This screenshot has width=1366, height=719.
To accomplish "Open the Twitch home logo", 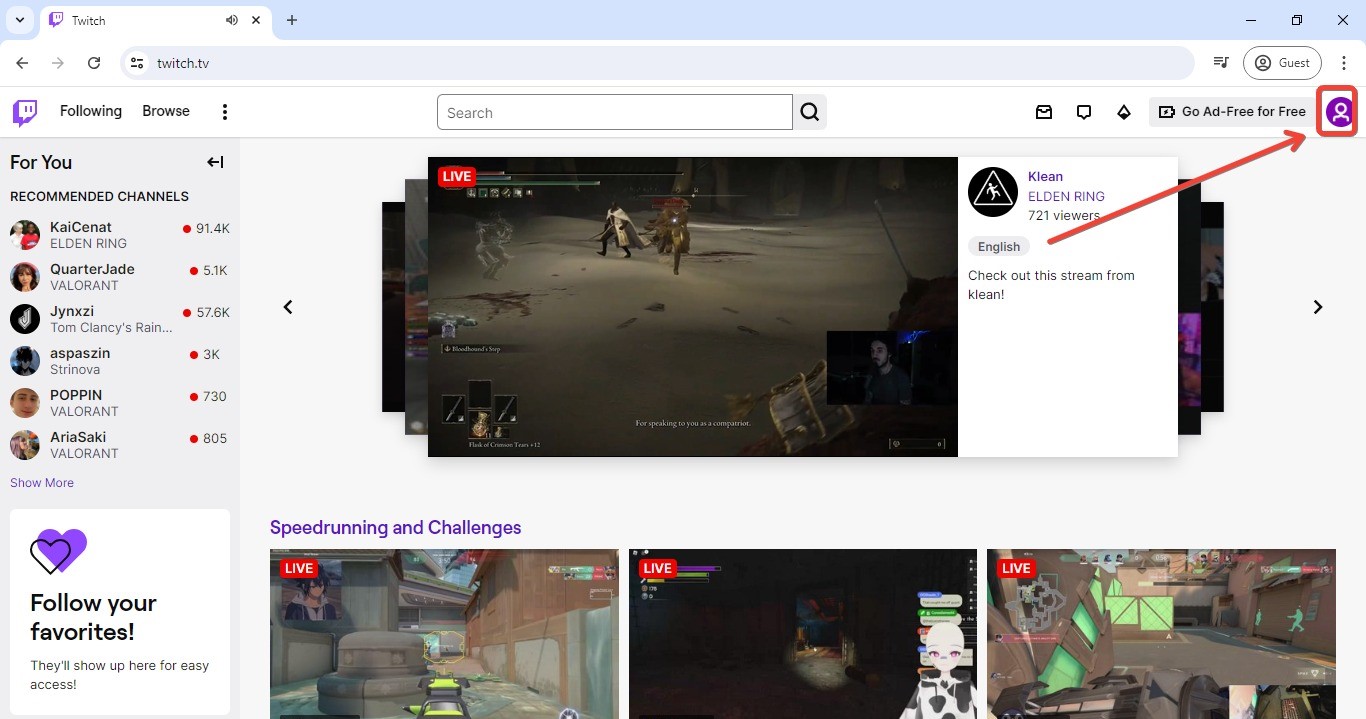I will 24,111.
